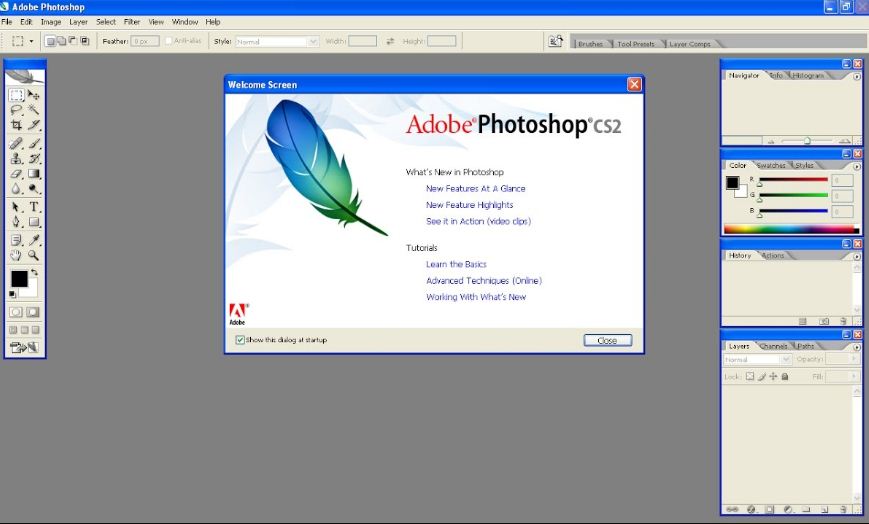Screen dimensions: 869x524
Task: Switch to the Swatches tab
Action: coord(771,165)
